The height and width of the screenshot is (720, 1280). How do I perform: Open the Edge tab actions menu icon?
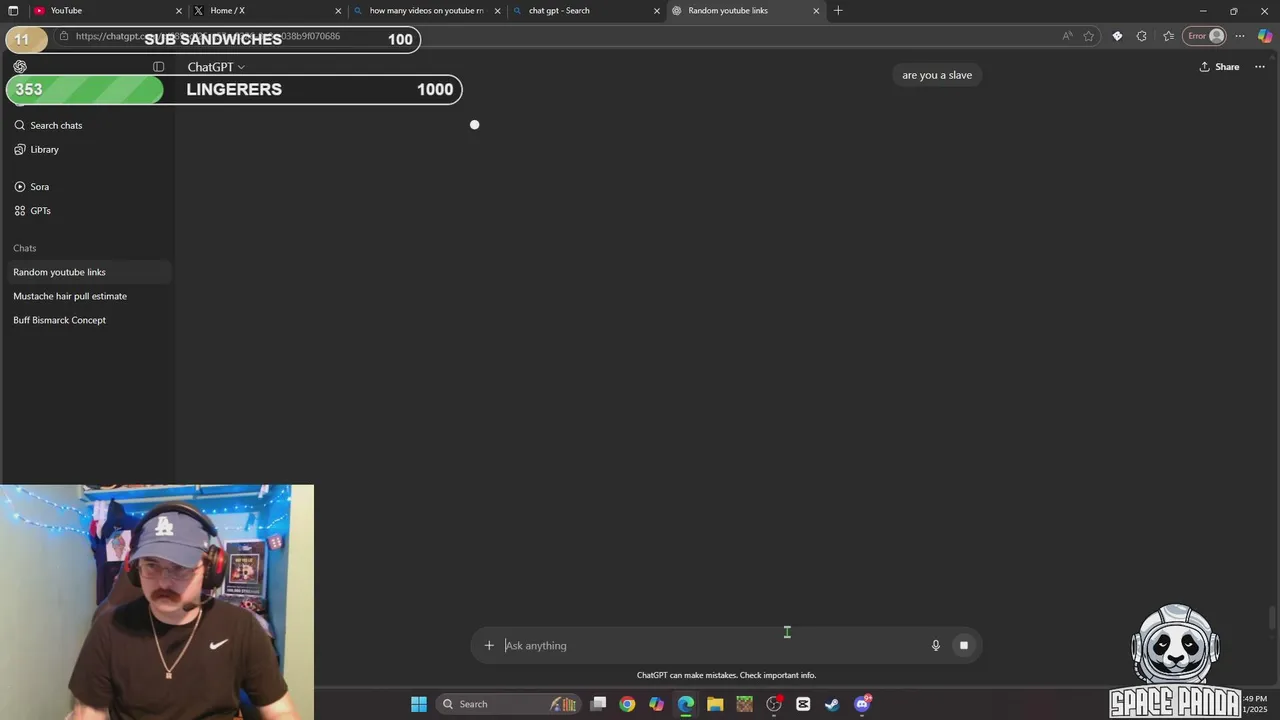click(13, 11)
